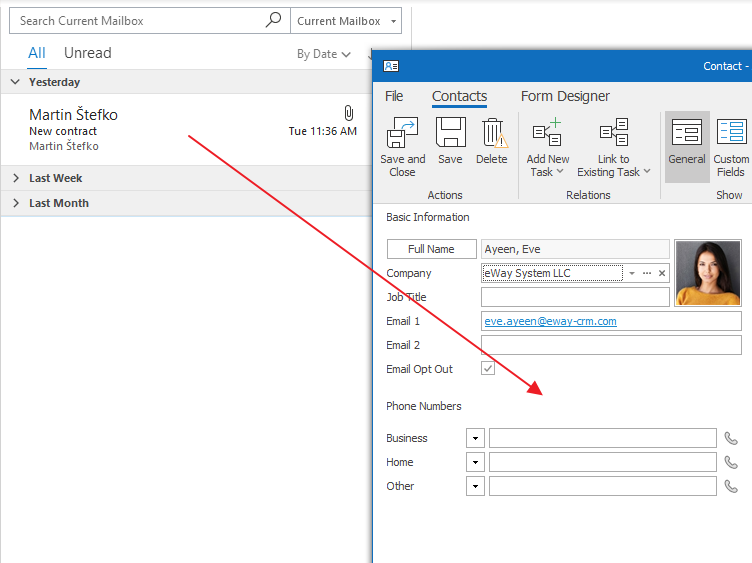Clear the Company field with X
Viewport: 752px width, 563px height.
[661, 273]
